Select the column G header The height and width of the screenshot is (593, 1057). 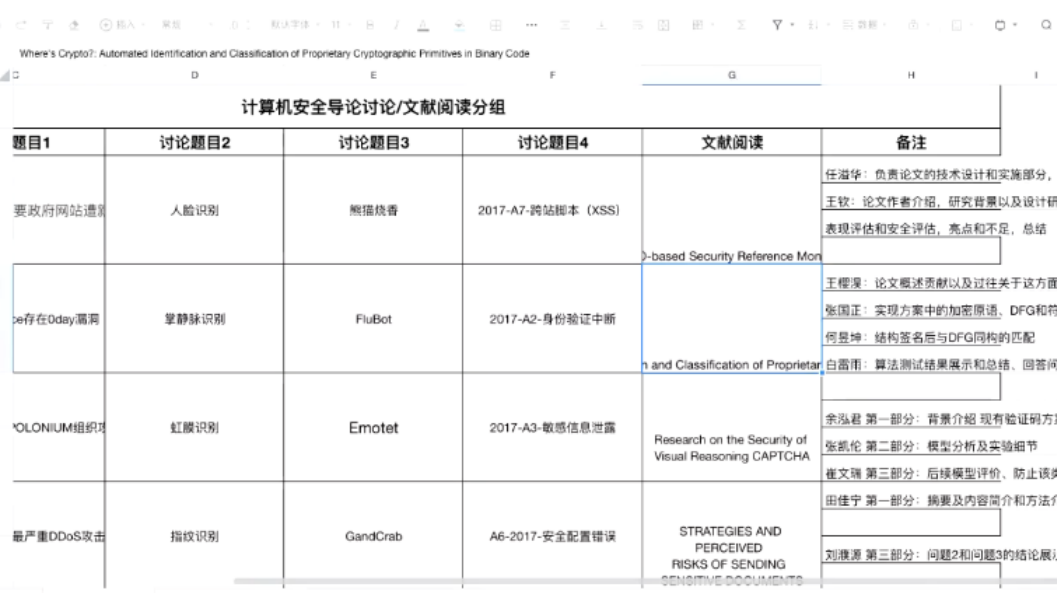coord(731,75)
